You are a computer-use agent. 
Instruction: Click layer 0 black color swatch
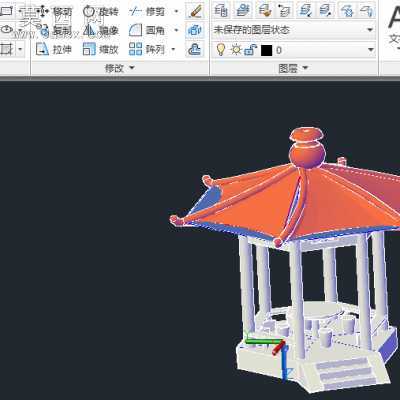tap(266, 50)
